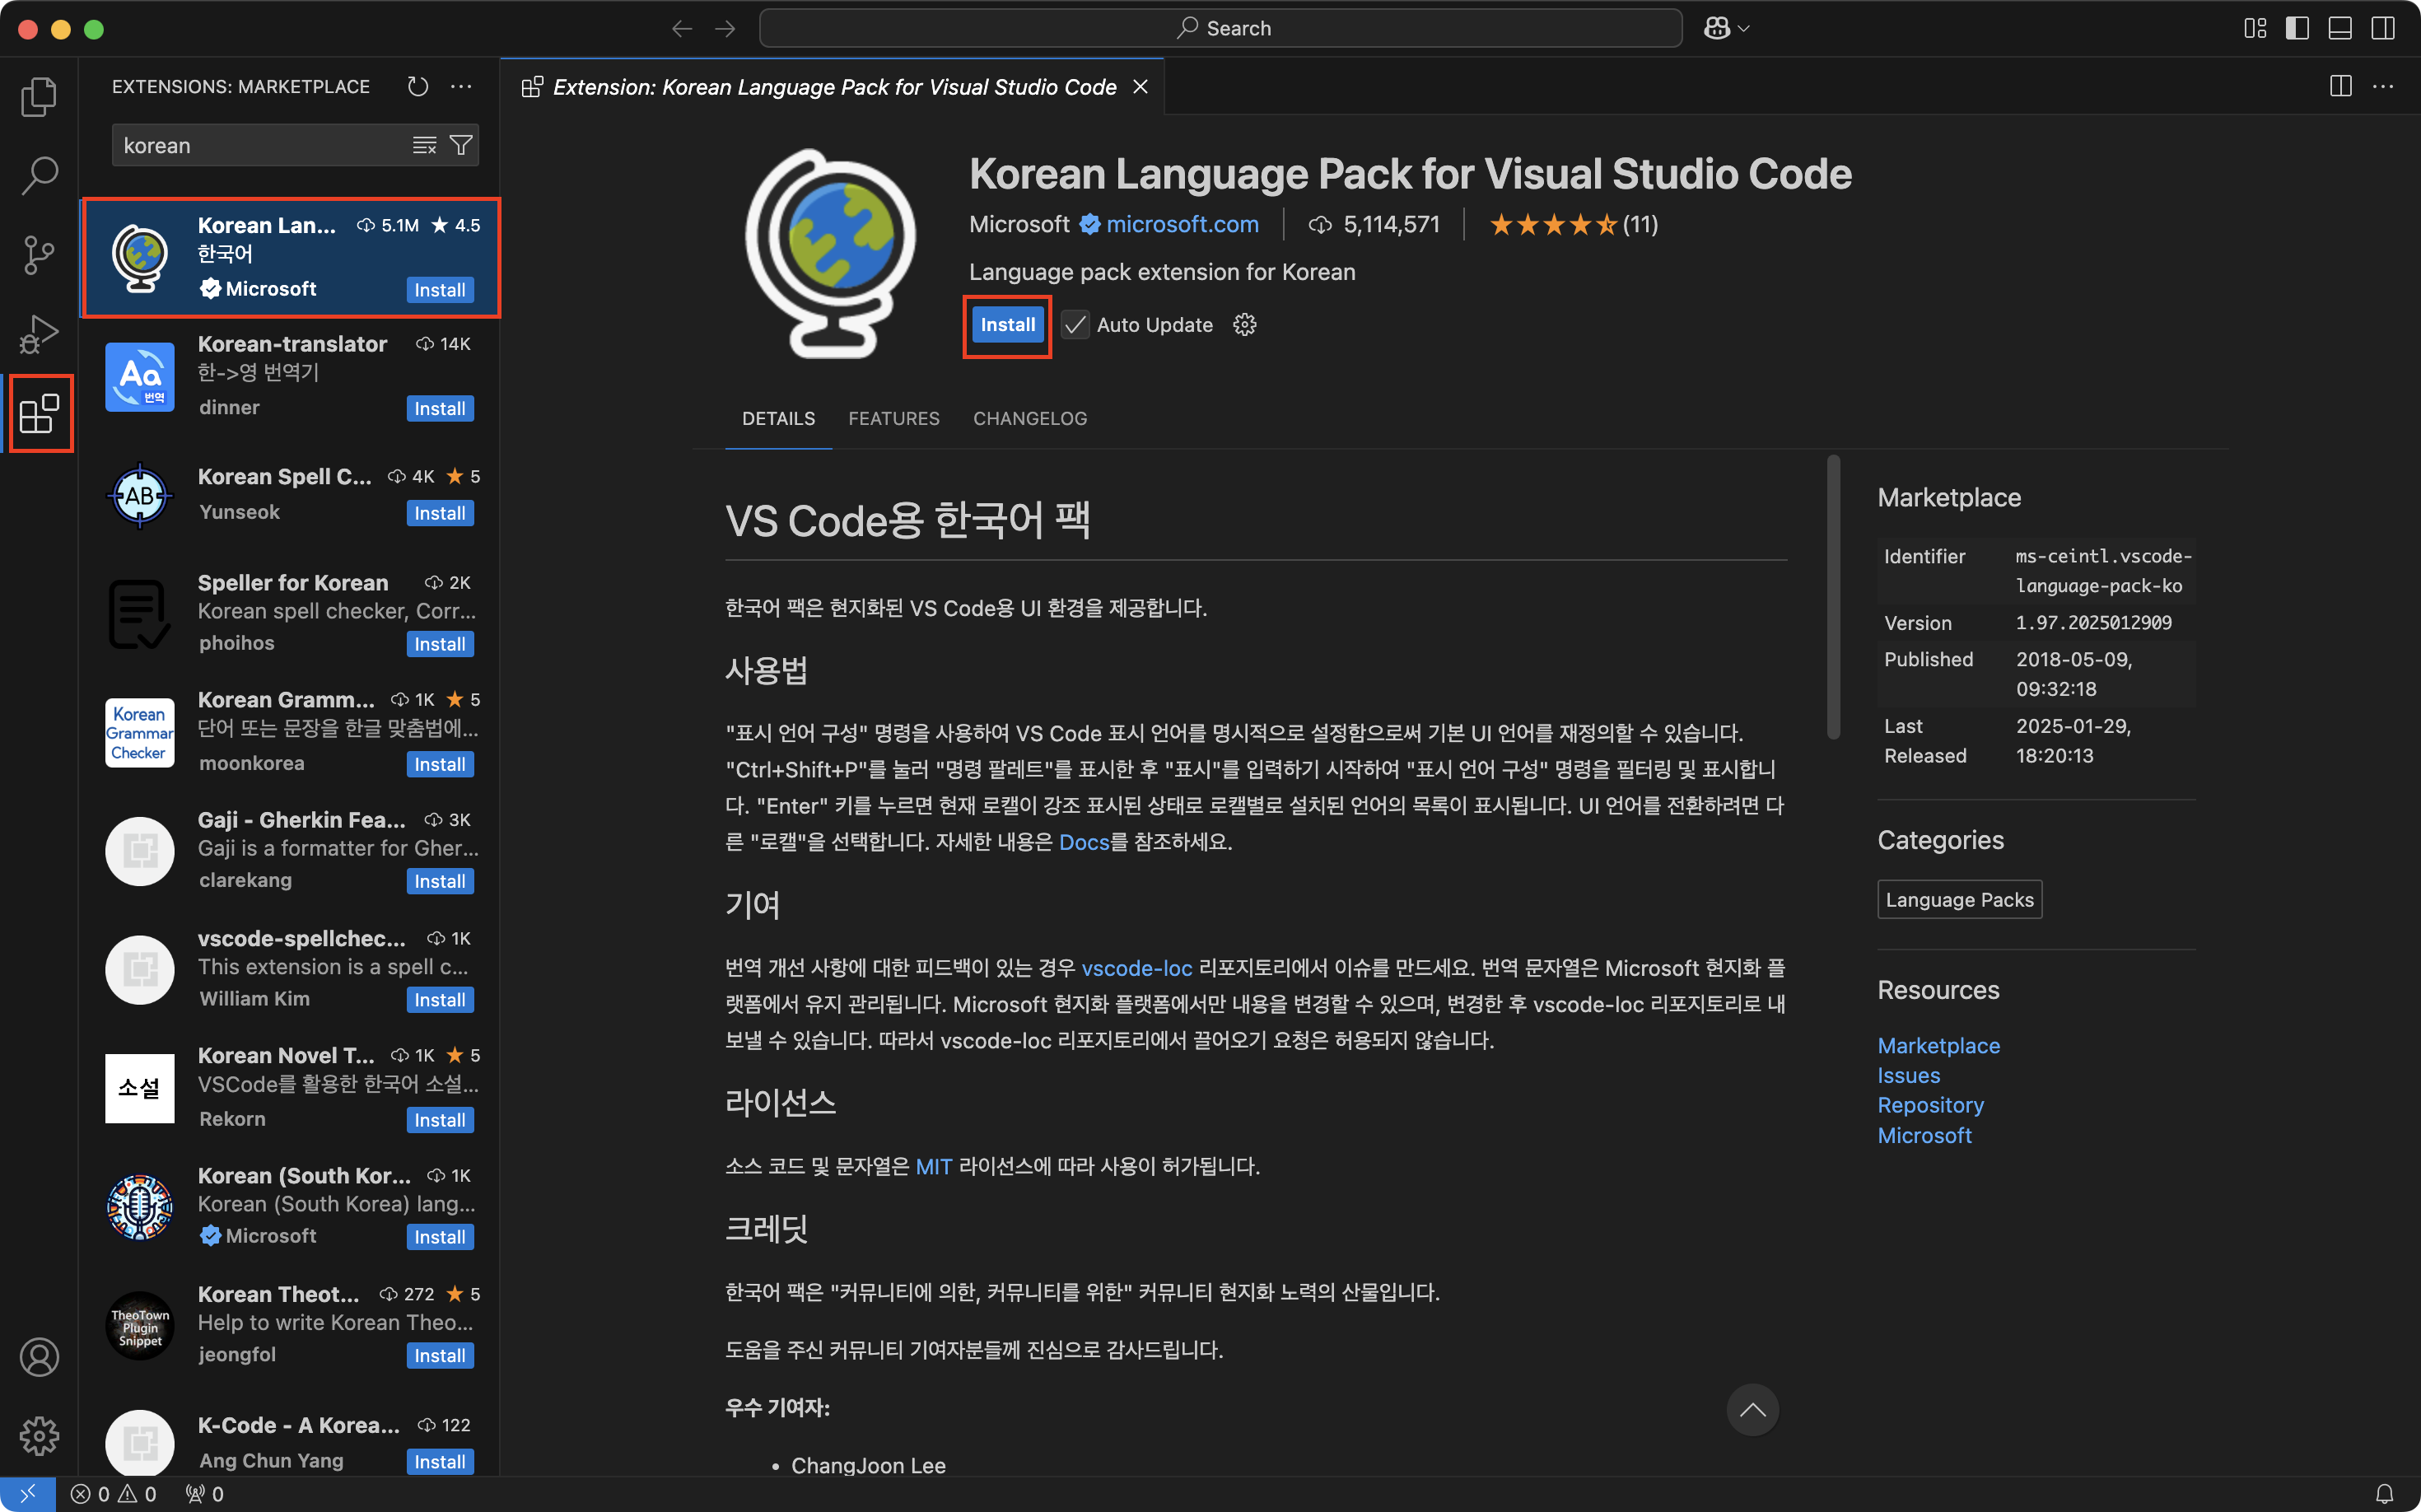
Task: Click the extension settings gear icon
Action: [x=1244, y=325]
